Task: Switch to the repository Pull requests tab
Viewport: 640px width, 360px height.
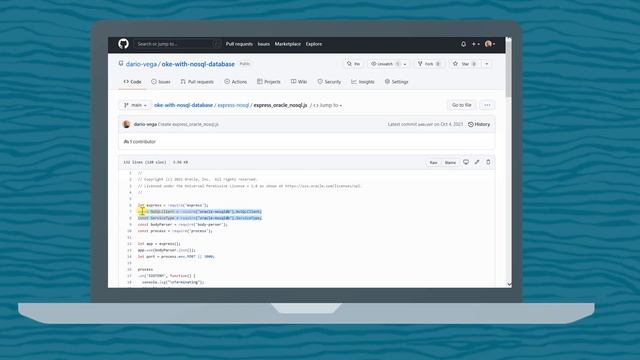Action: 197,82
